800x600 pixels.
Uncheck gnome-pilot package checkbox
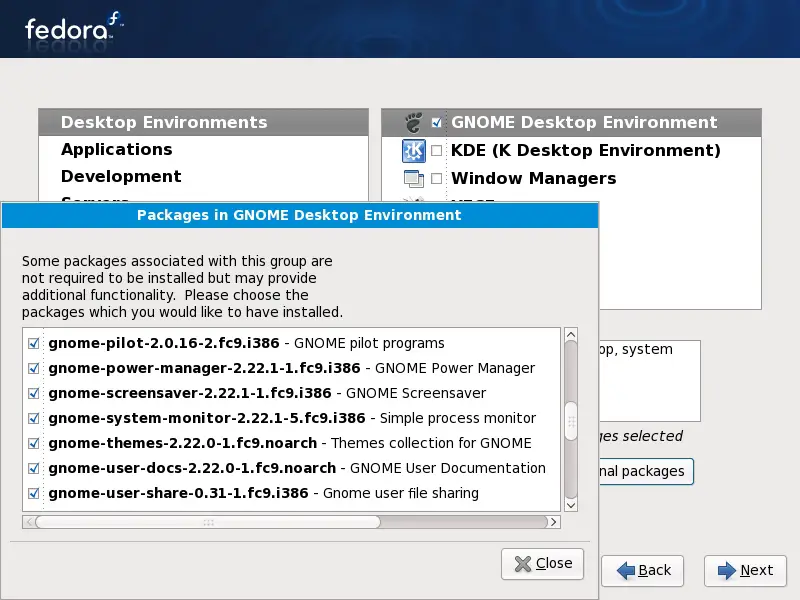coord(34,343)
